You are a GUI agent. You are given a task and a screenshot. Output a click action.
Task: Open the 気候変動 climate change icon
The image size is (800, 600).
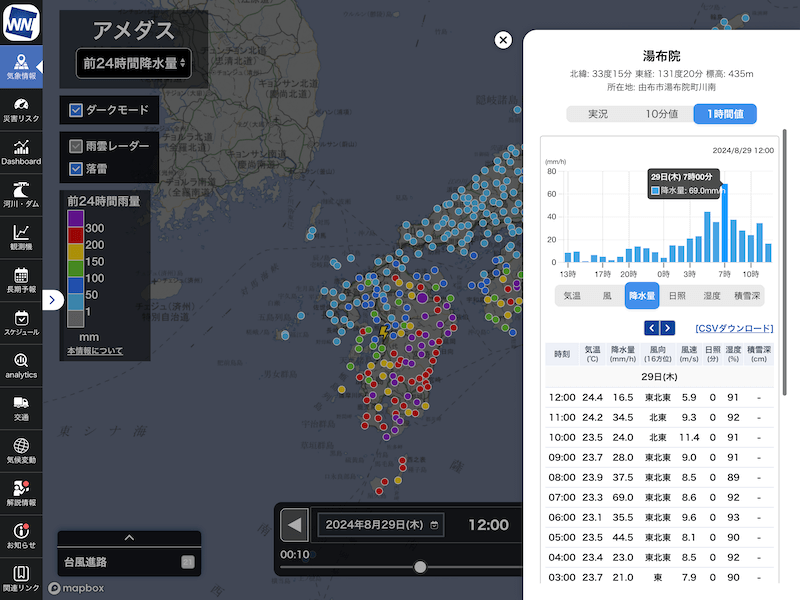click(x=21, y=451)
